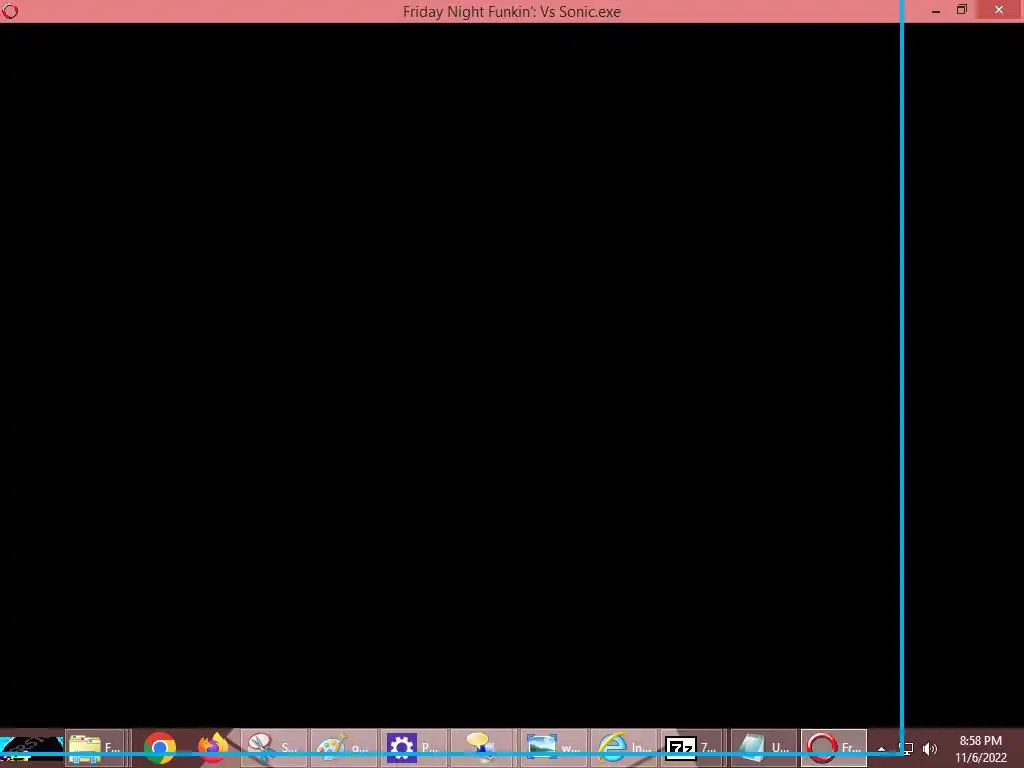Switch to the notepad-style 'U...' taskbar button
This screenshot has height=768, width=1024.
764,748
